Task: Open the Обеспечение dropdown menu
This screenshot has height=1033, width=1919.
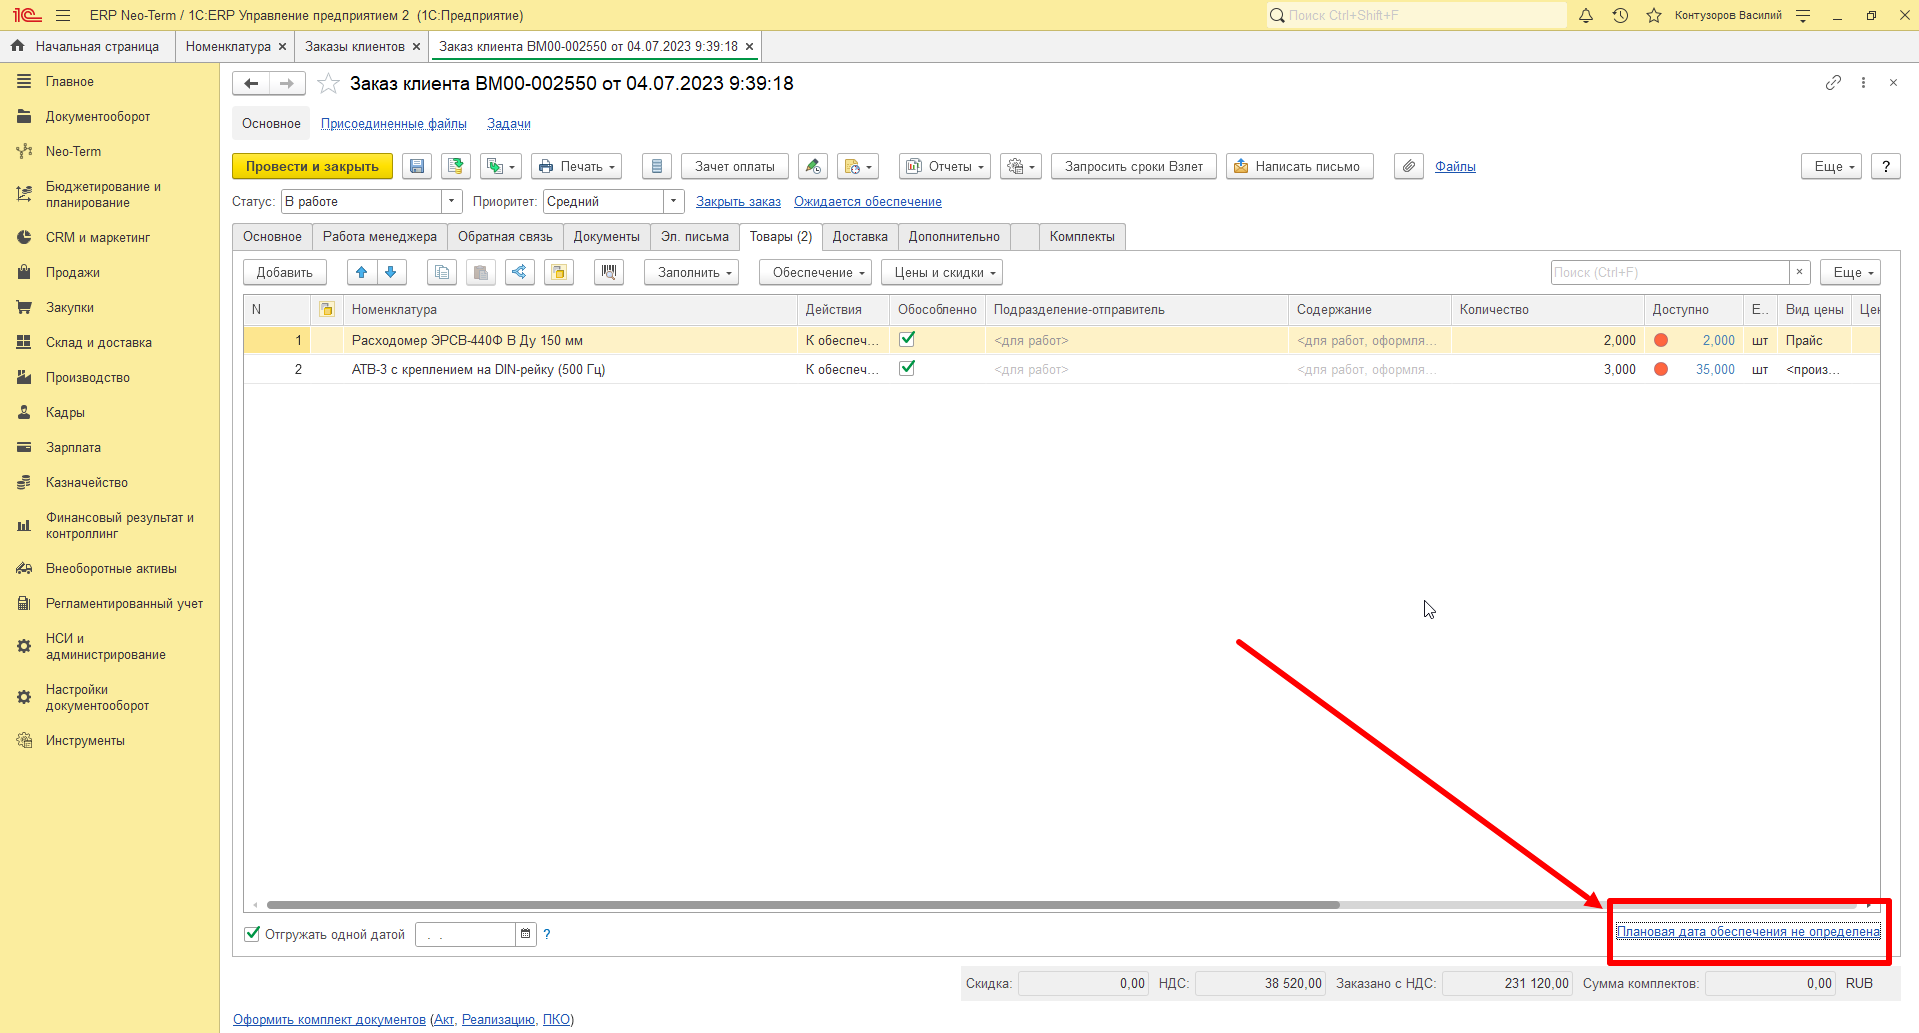Action: 816,272
